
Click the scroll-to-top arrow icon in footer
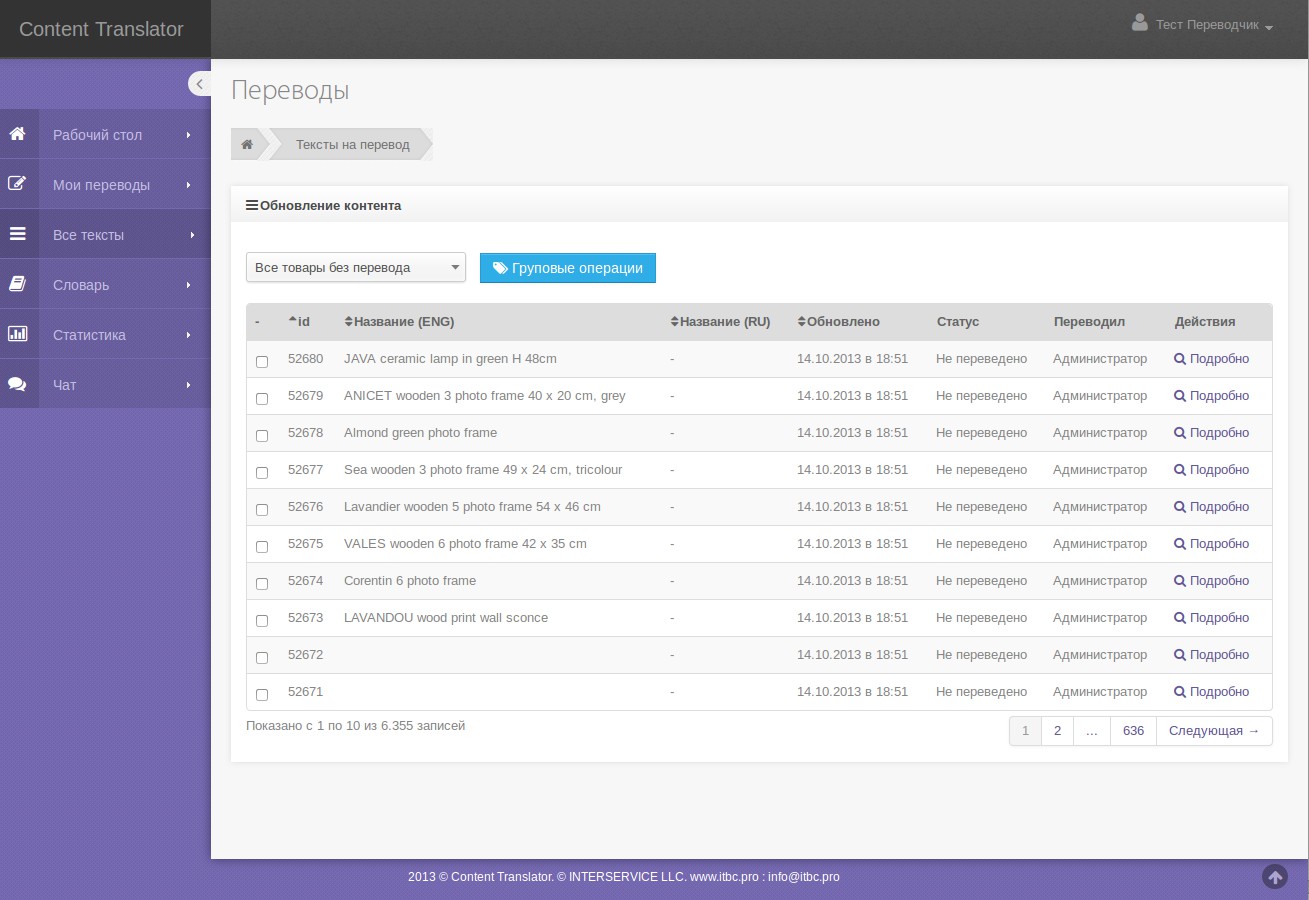[x=1275, y=877]
